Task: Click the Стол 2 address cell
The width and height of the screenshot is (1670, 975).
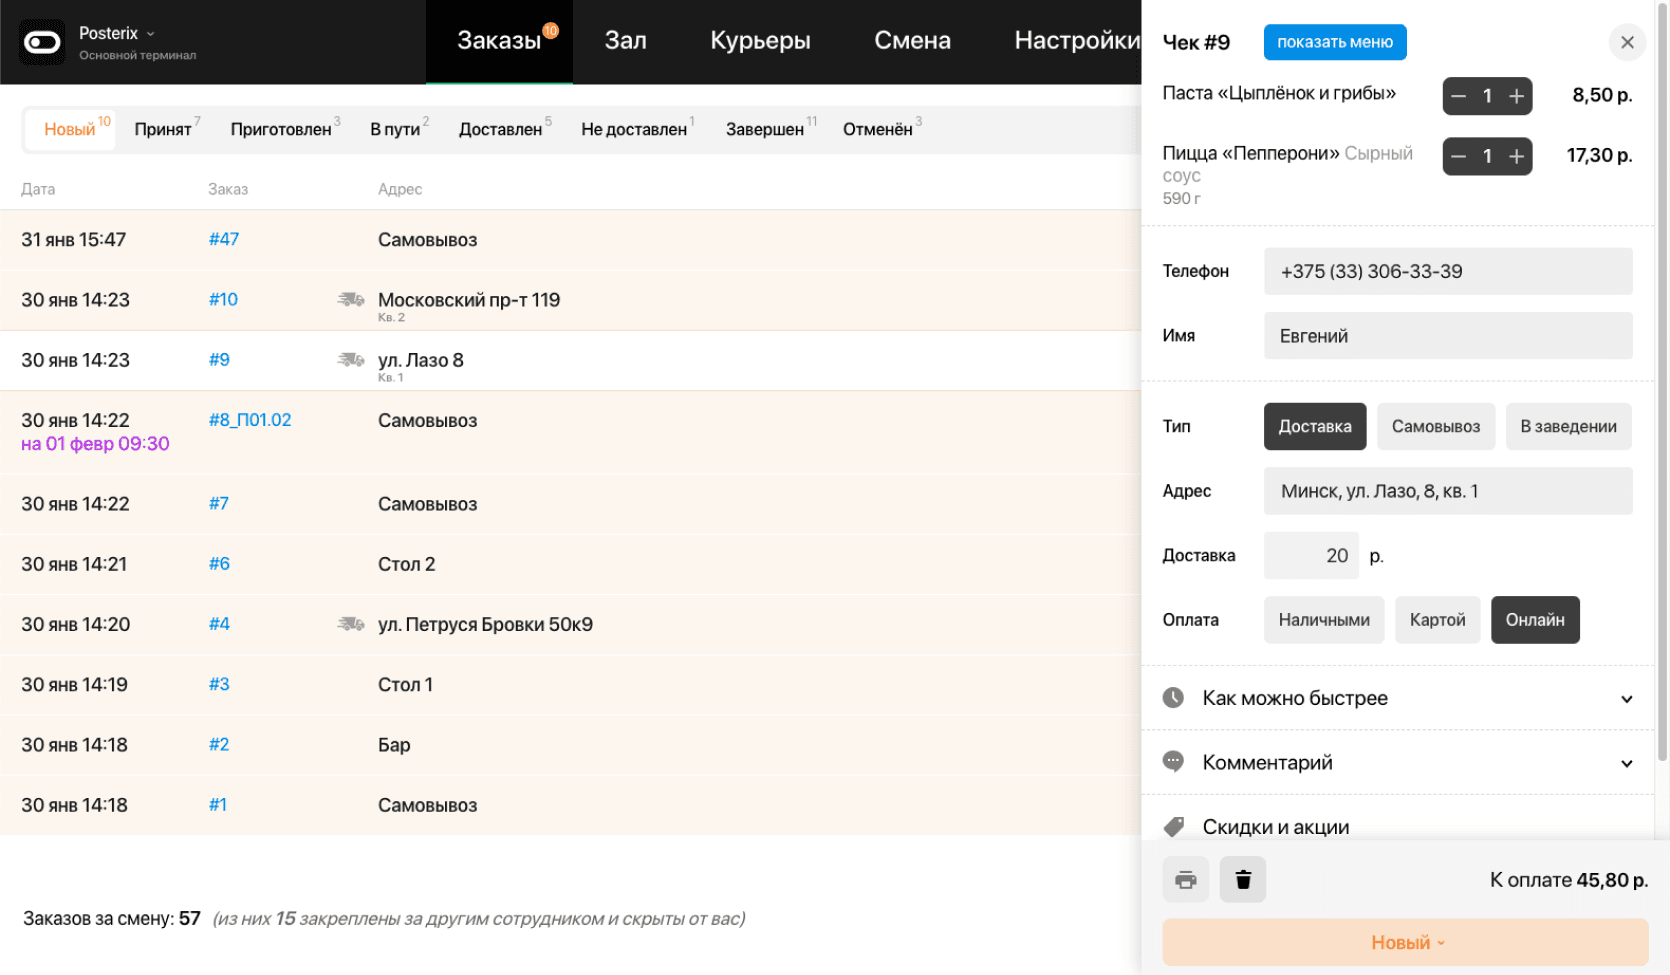Action: [x=407, y=564]
